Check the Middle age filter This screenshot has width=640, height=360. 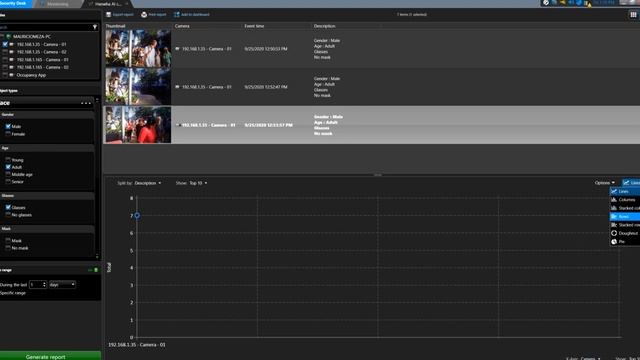pyautogui.click(x=8, y=174)
